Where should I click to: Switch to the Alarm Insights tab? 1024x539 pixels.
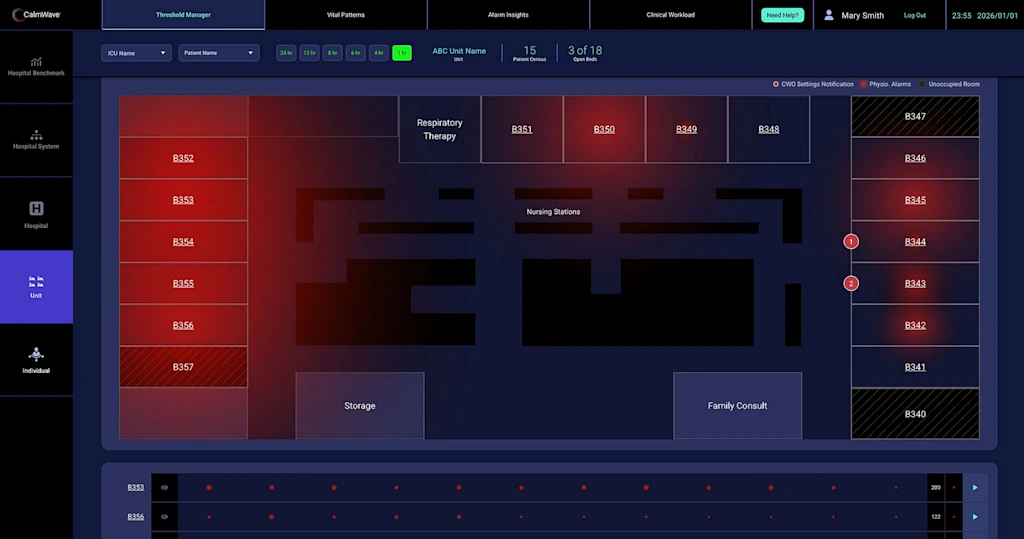tap(508, 15)
